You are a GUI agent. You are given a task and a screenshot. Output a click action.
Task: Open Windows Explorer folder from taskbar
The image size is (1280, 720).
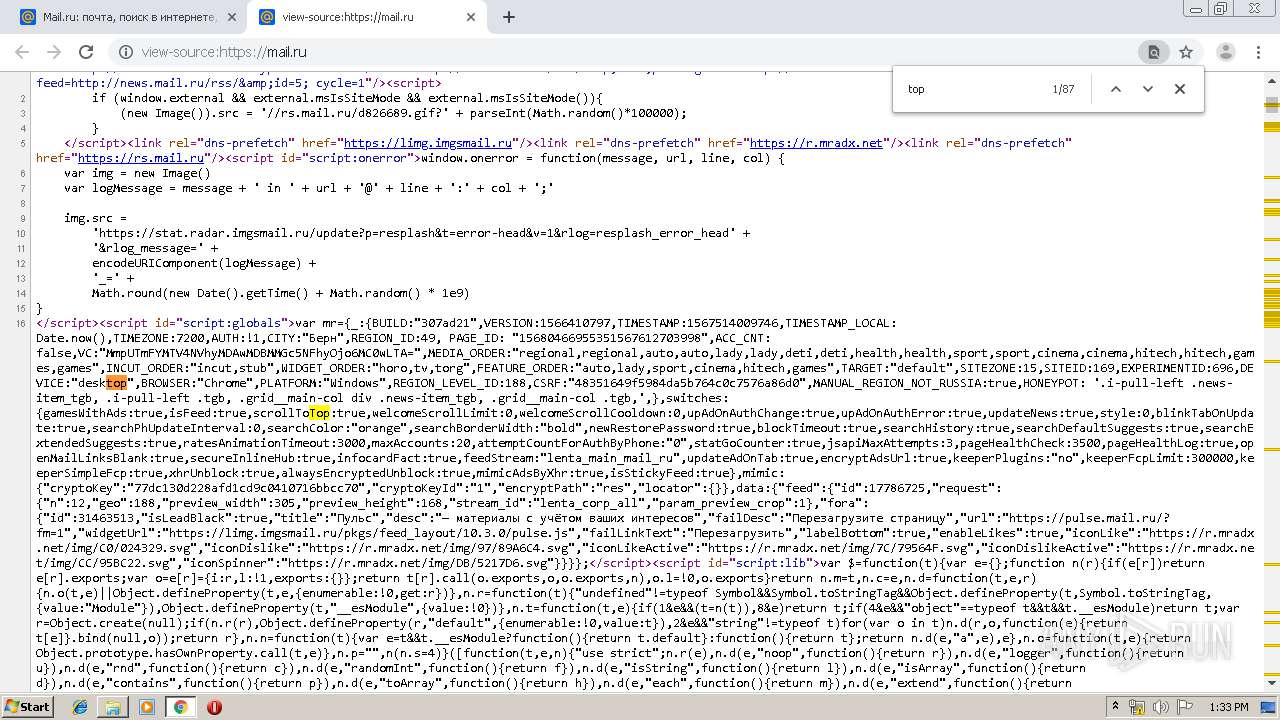113,706
